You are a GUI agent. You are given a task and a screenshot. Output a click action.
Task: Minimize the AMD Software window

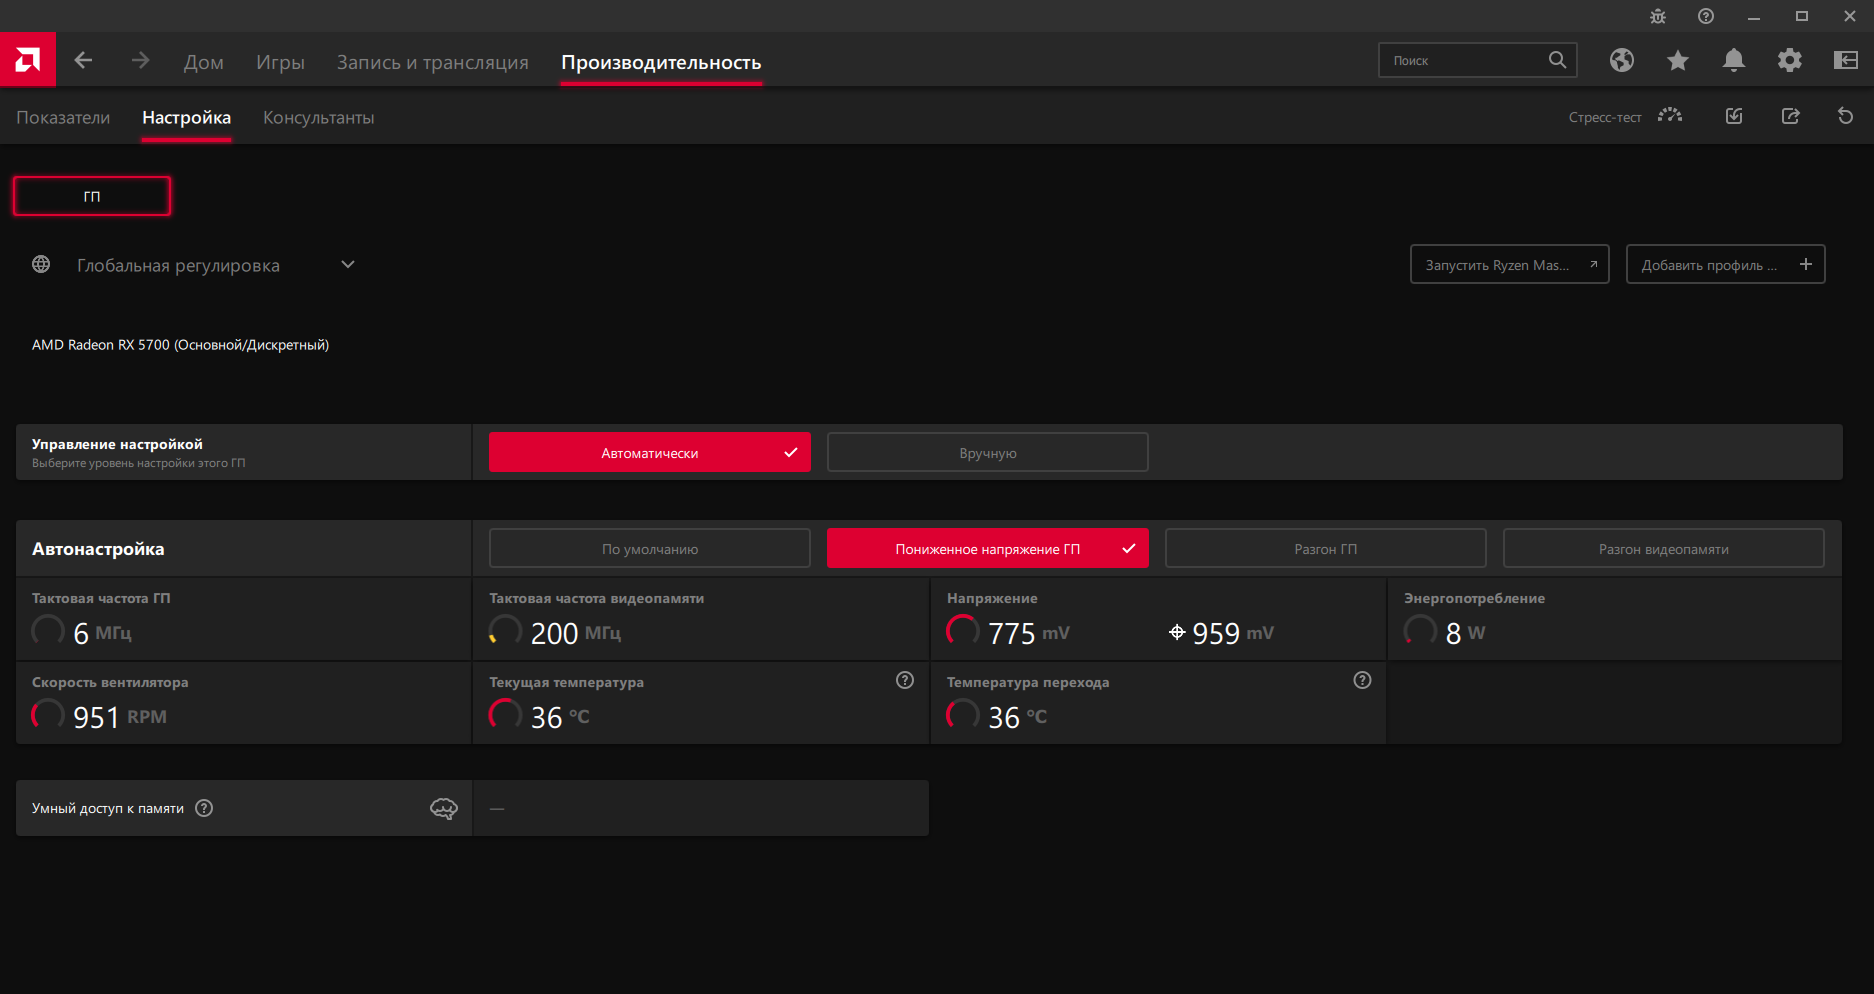(1754, 16)
